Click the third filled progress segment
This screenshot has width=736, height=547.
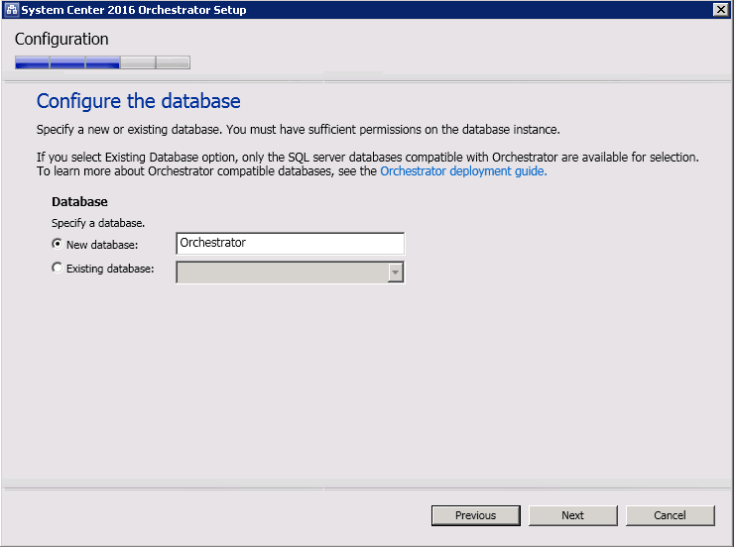(x=102, y=63)
